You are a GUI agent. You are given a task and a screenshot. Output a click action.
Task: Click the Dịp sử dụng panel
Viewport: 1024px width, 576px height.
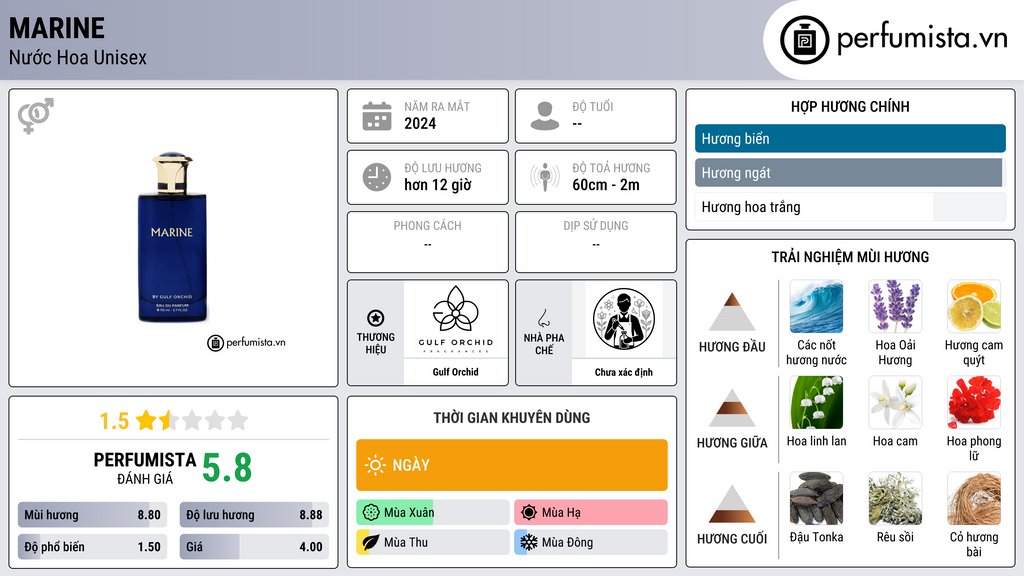[596, 242]
